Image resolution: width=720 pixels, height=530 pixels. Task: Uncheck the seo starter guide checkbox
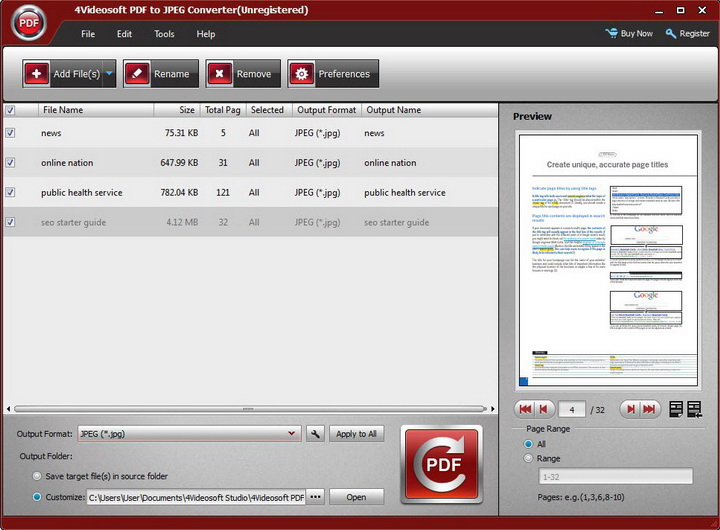click(10, 222)
